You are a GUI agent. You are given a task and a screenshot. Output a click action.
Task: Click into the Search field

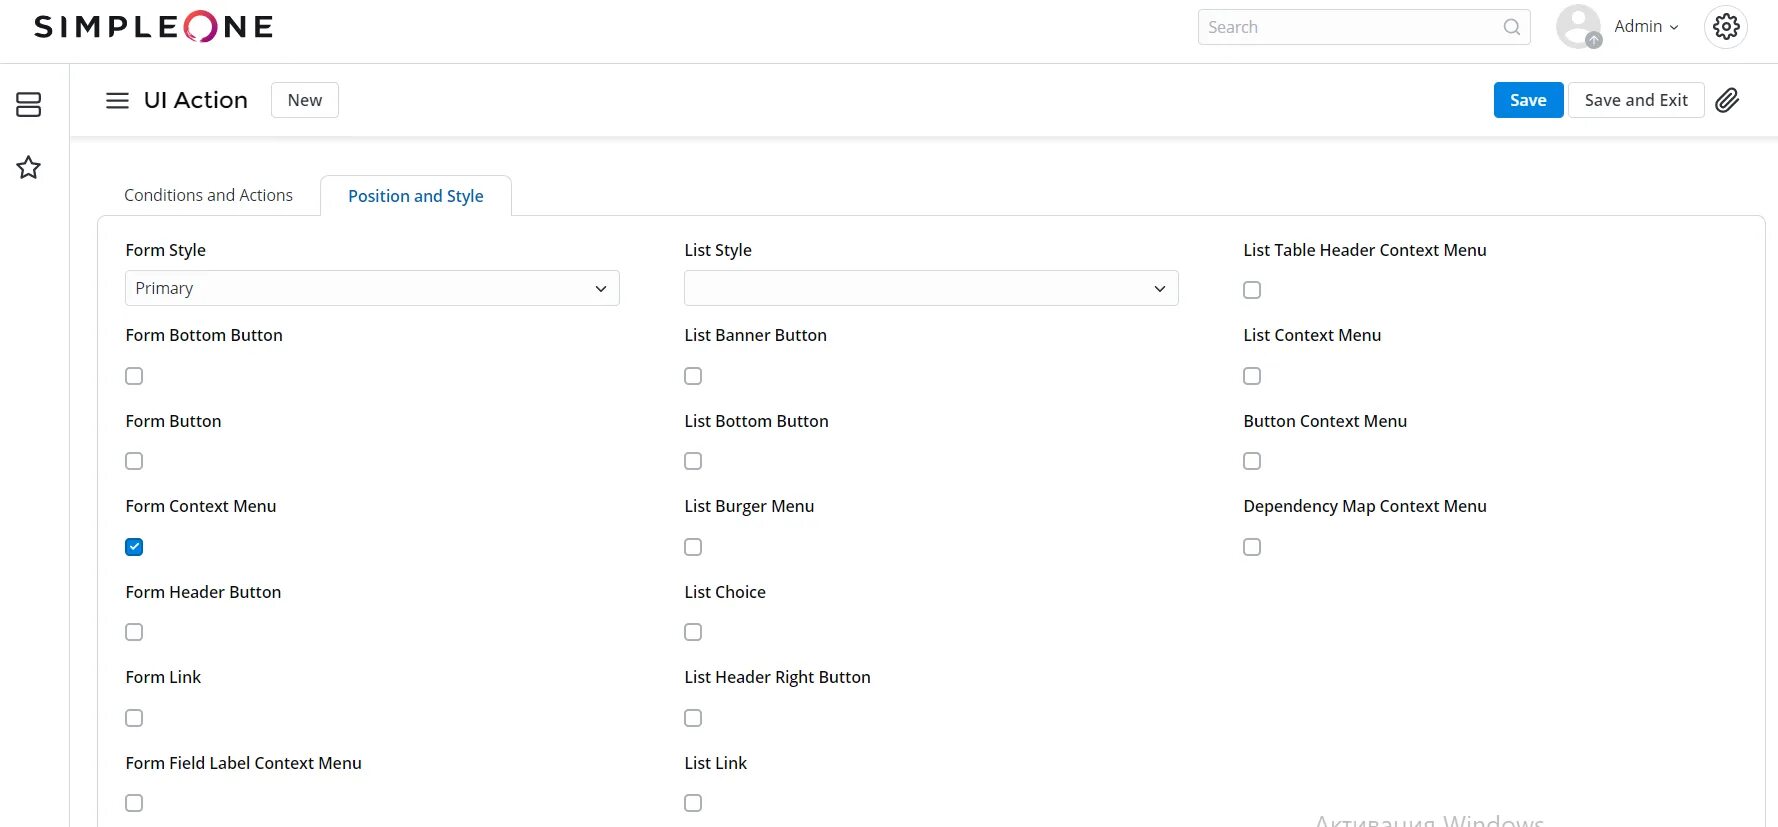pos(1350,27)
